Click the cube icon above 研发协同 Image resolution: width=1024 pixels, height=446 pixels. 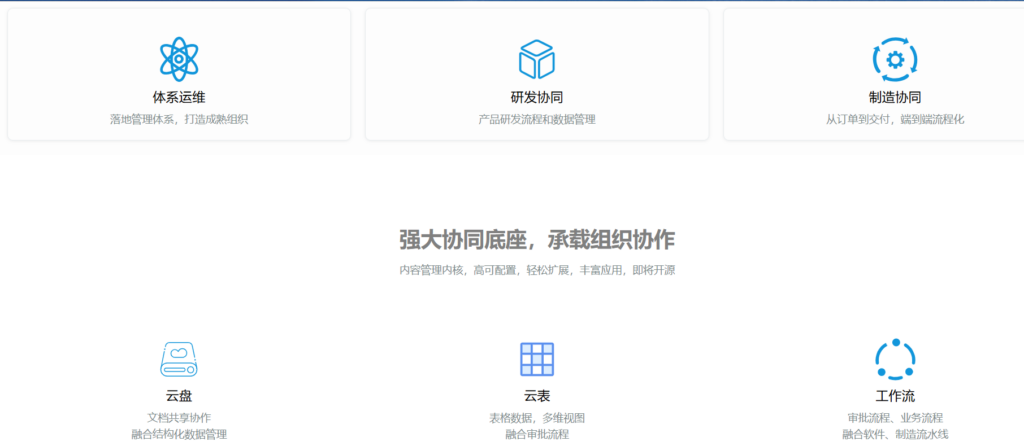point(537,59)
